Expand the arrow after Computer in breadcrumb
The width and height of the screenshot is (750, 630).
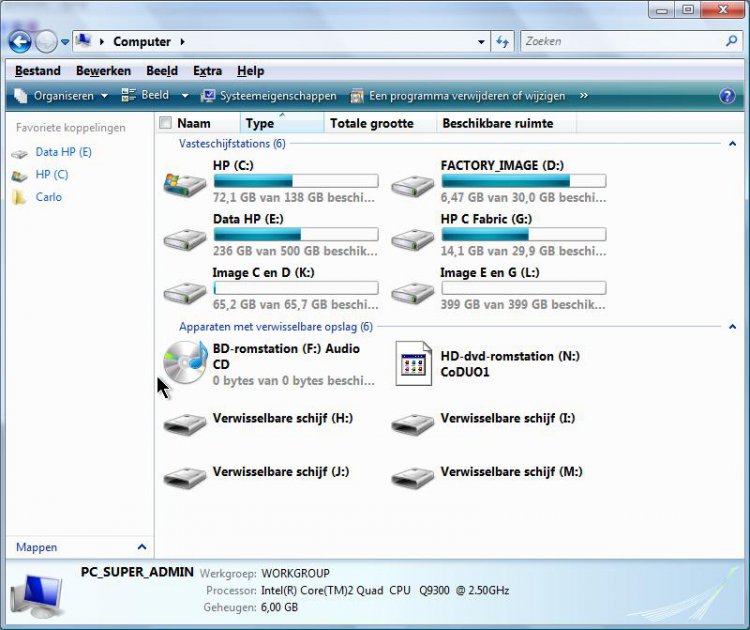[x=183, y=42]
